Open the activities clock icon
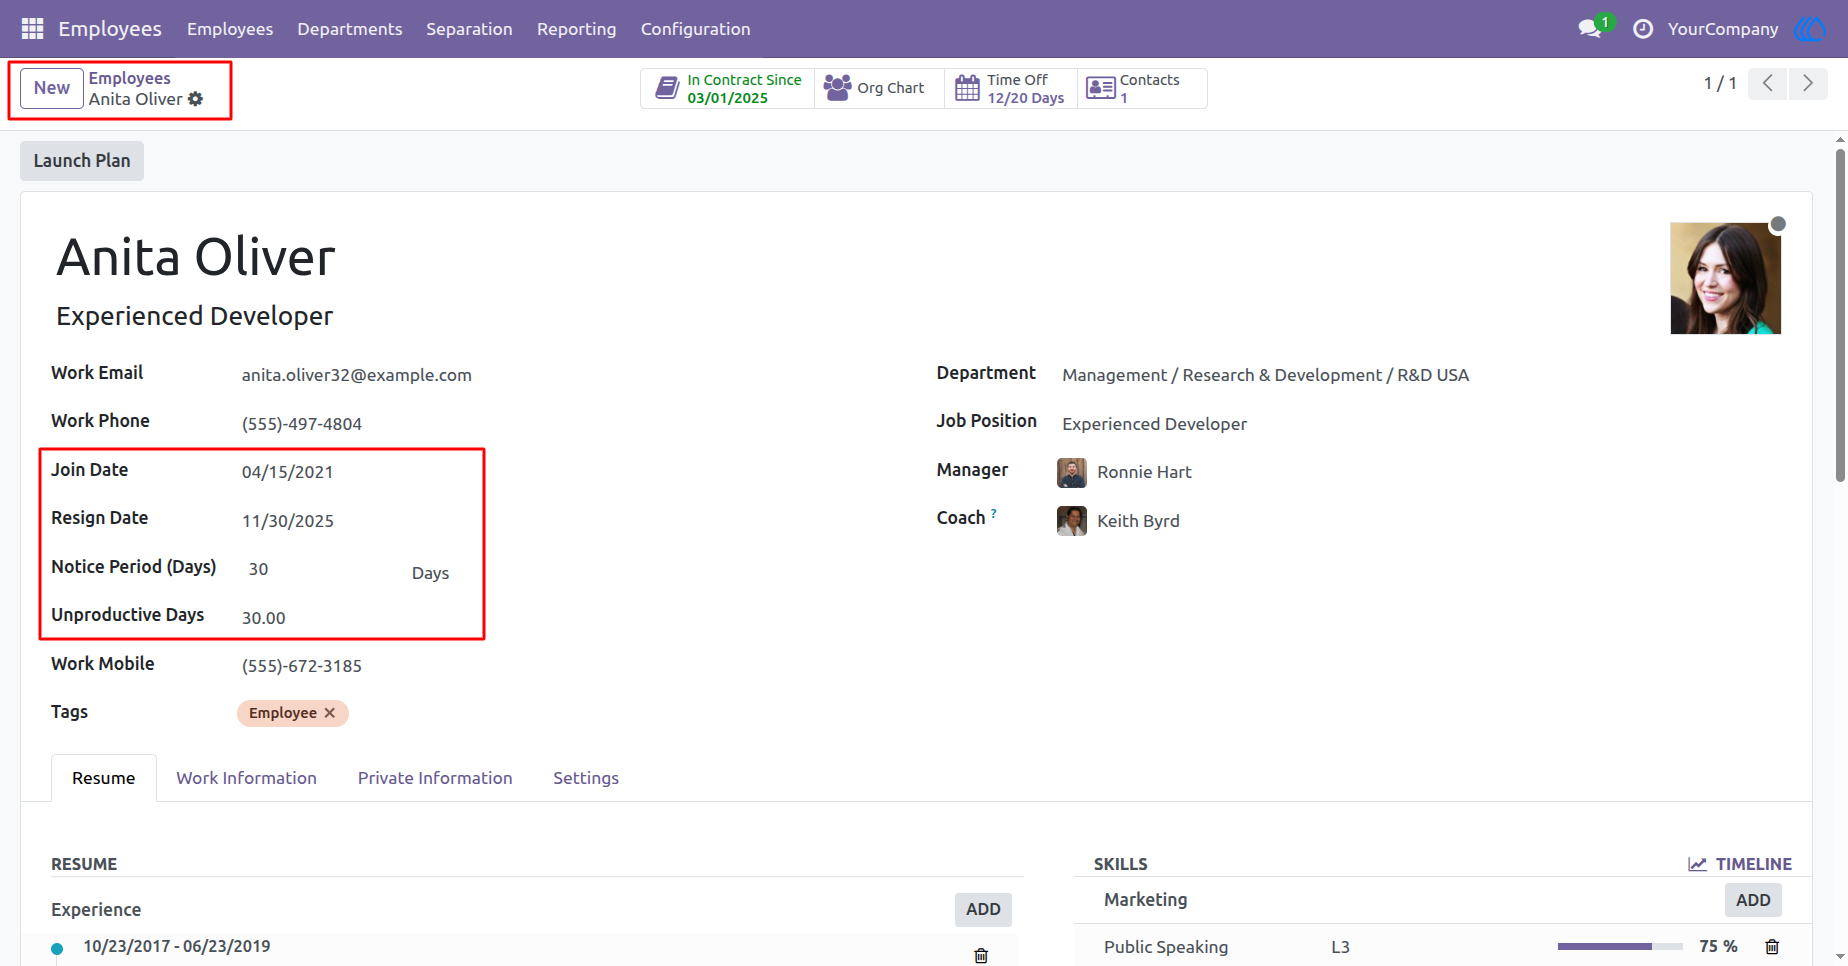 (x=1643, y=29)
